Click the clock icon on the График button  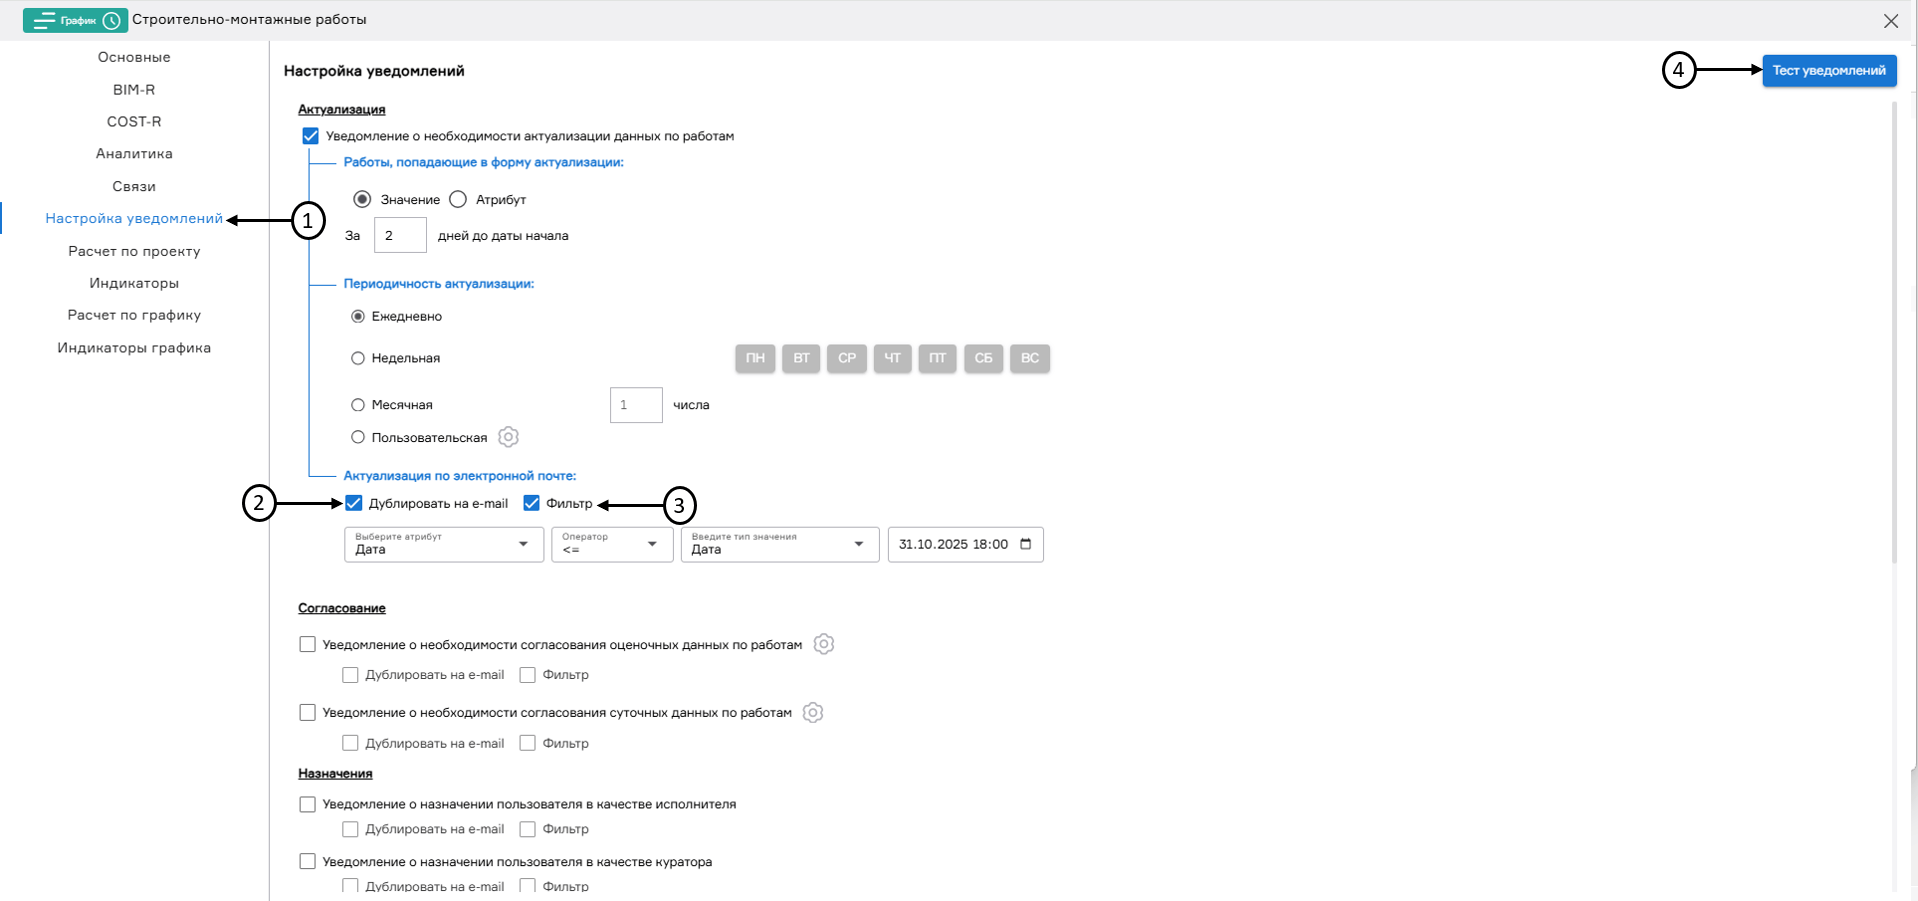point(110,20)
